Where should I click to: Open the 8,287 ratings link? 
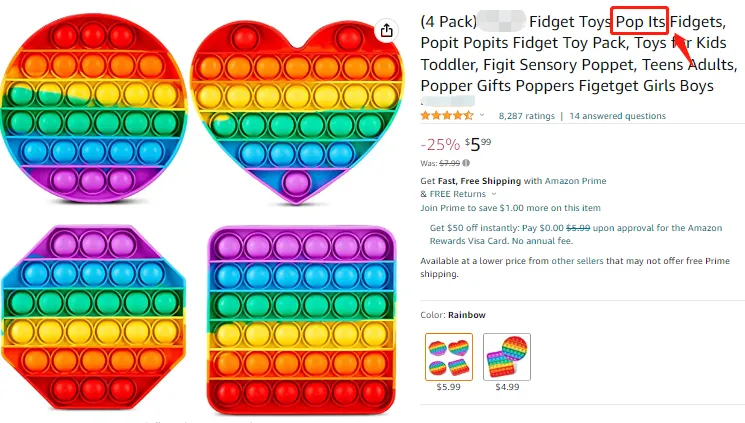click(526, 116)
